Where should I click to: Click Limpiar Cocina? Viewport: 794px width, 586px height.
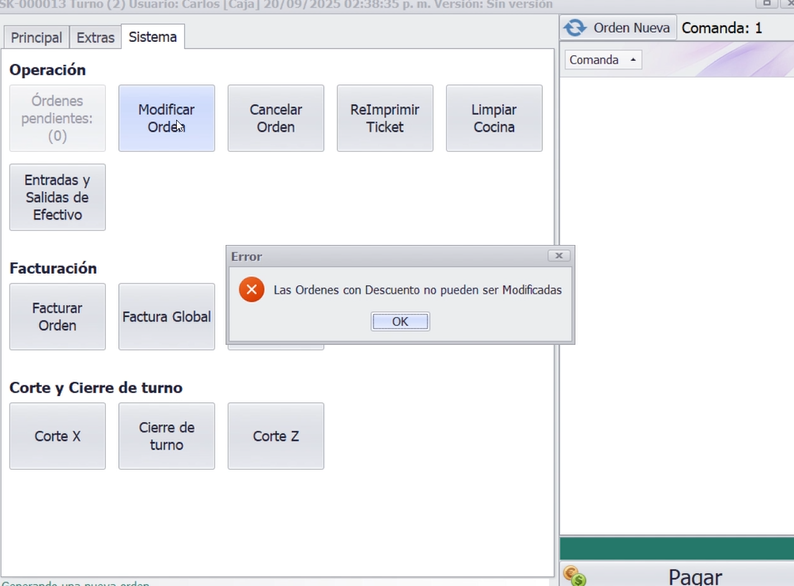point(493,118)
